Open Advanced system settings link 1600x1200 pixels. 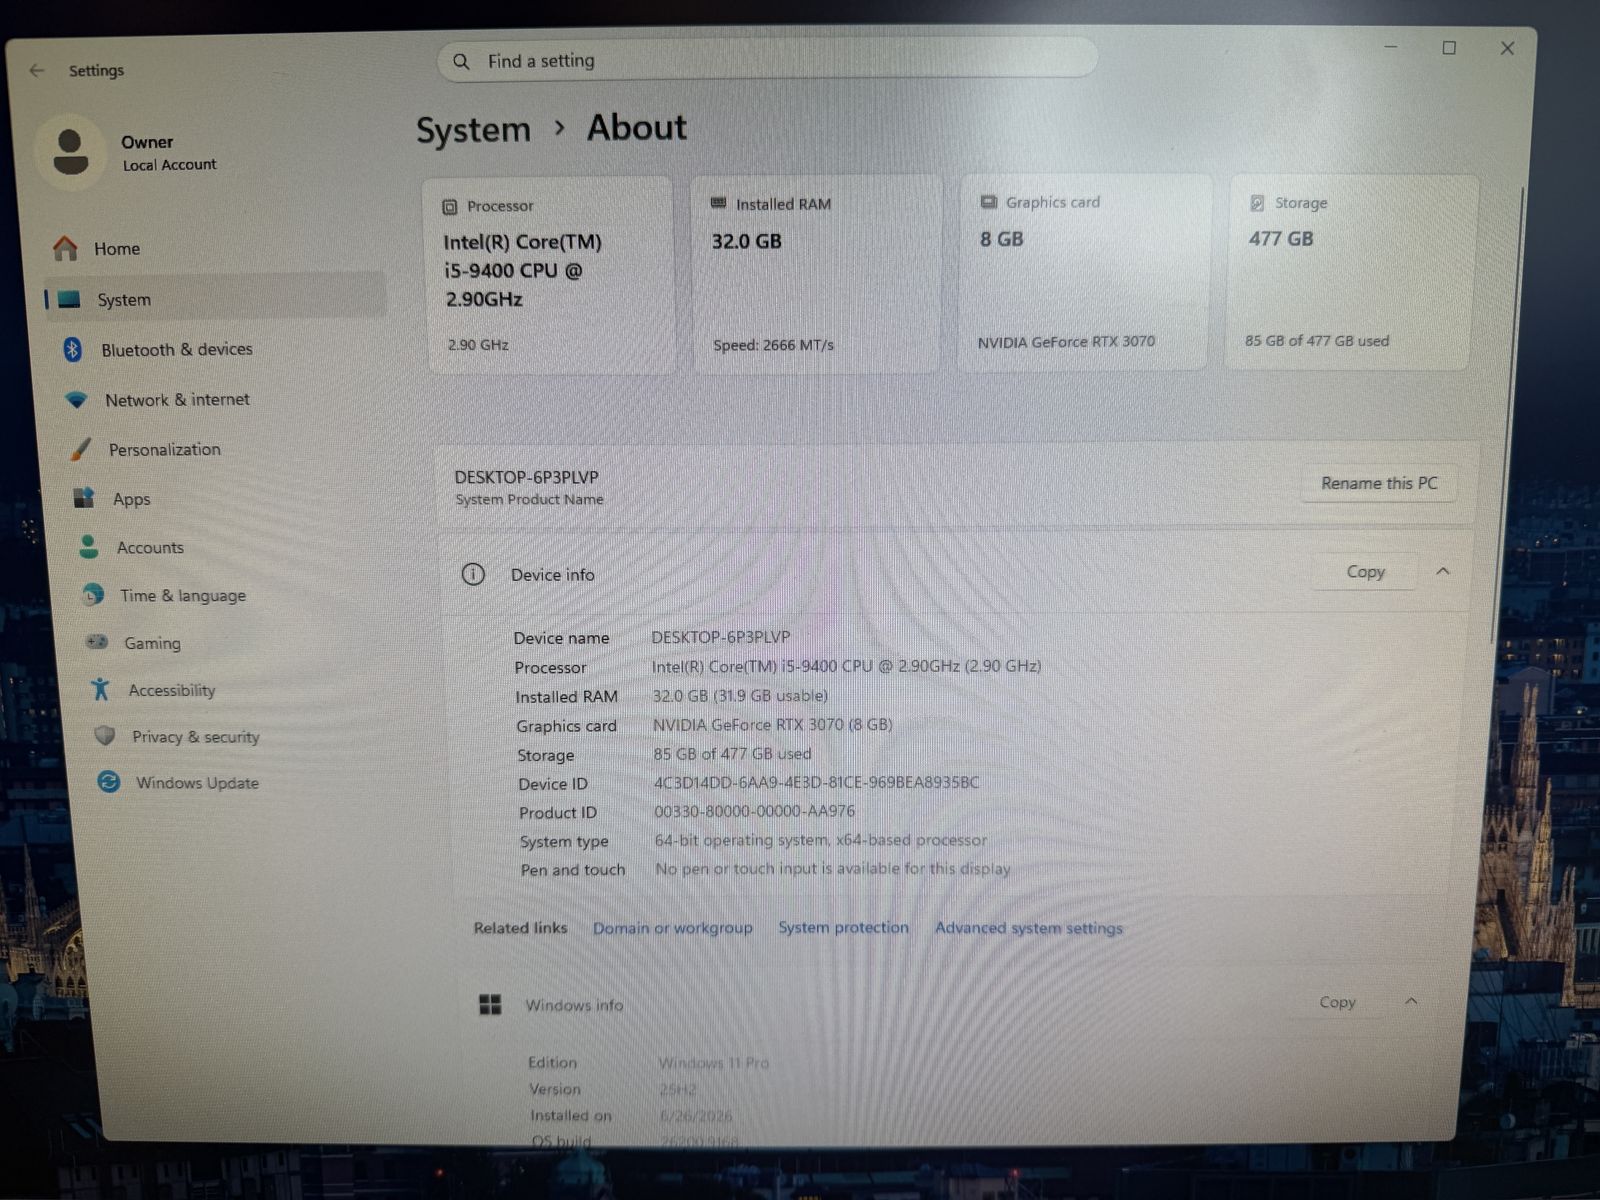[1028, 928]
